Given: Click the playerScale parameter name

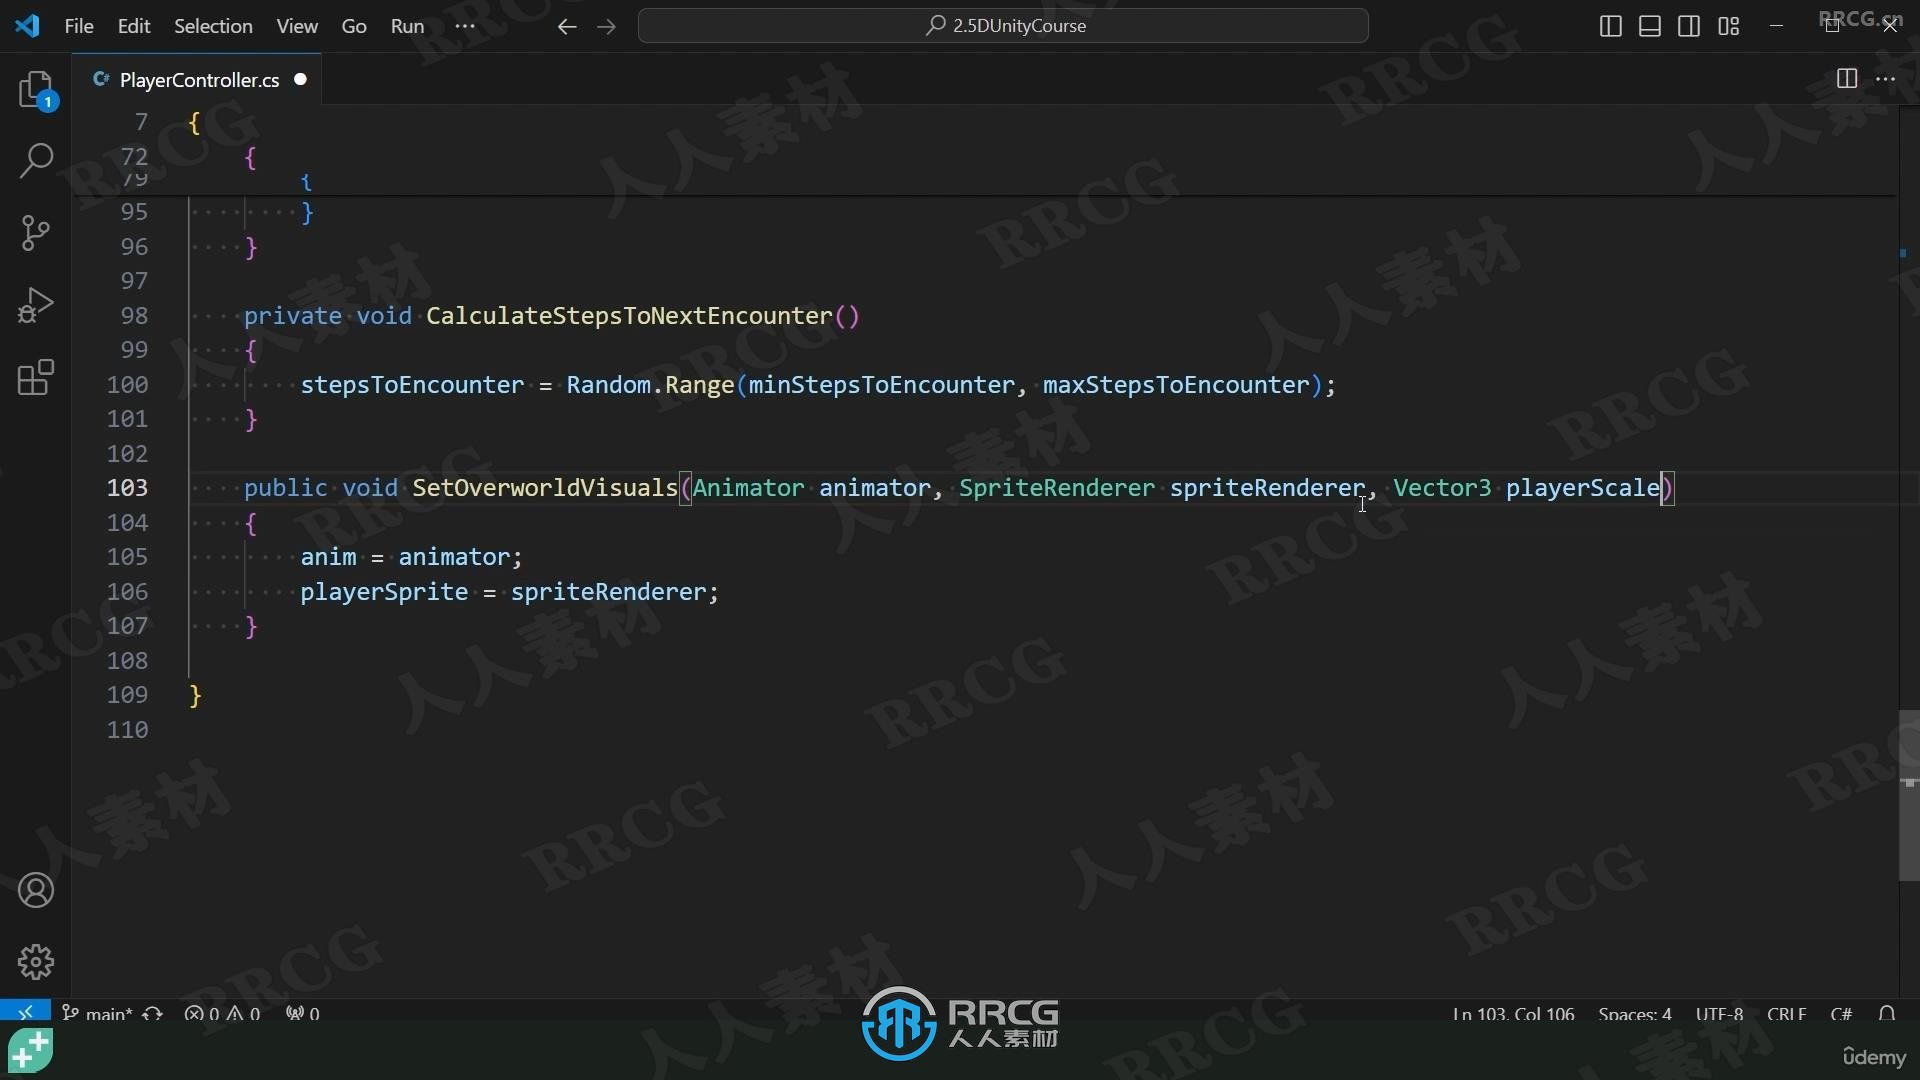Looking at the screenshot, I should tap(1583, 488).
